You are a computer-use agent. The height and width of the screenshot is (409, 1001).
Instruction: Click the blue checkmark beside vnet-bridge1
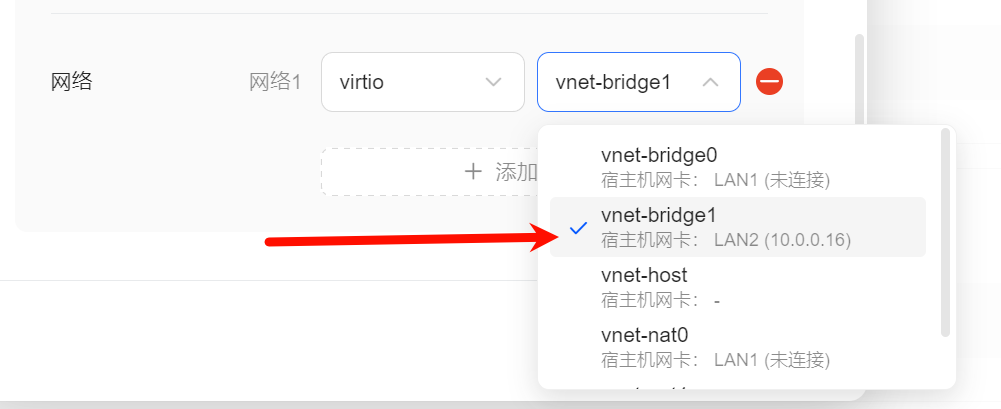(x=578, y=228)
